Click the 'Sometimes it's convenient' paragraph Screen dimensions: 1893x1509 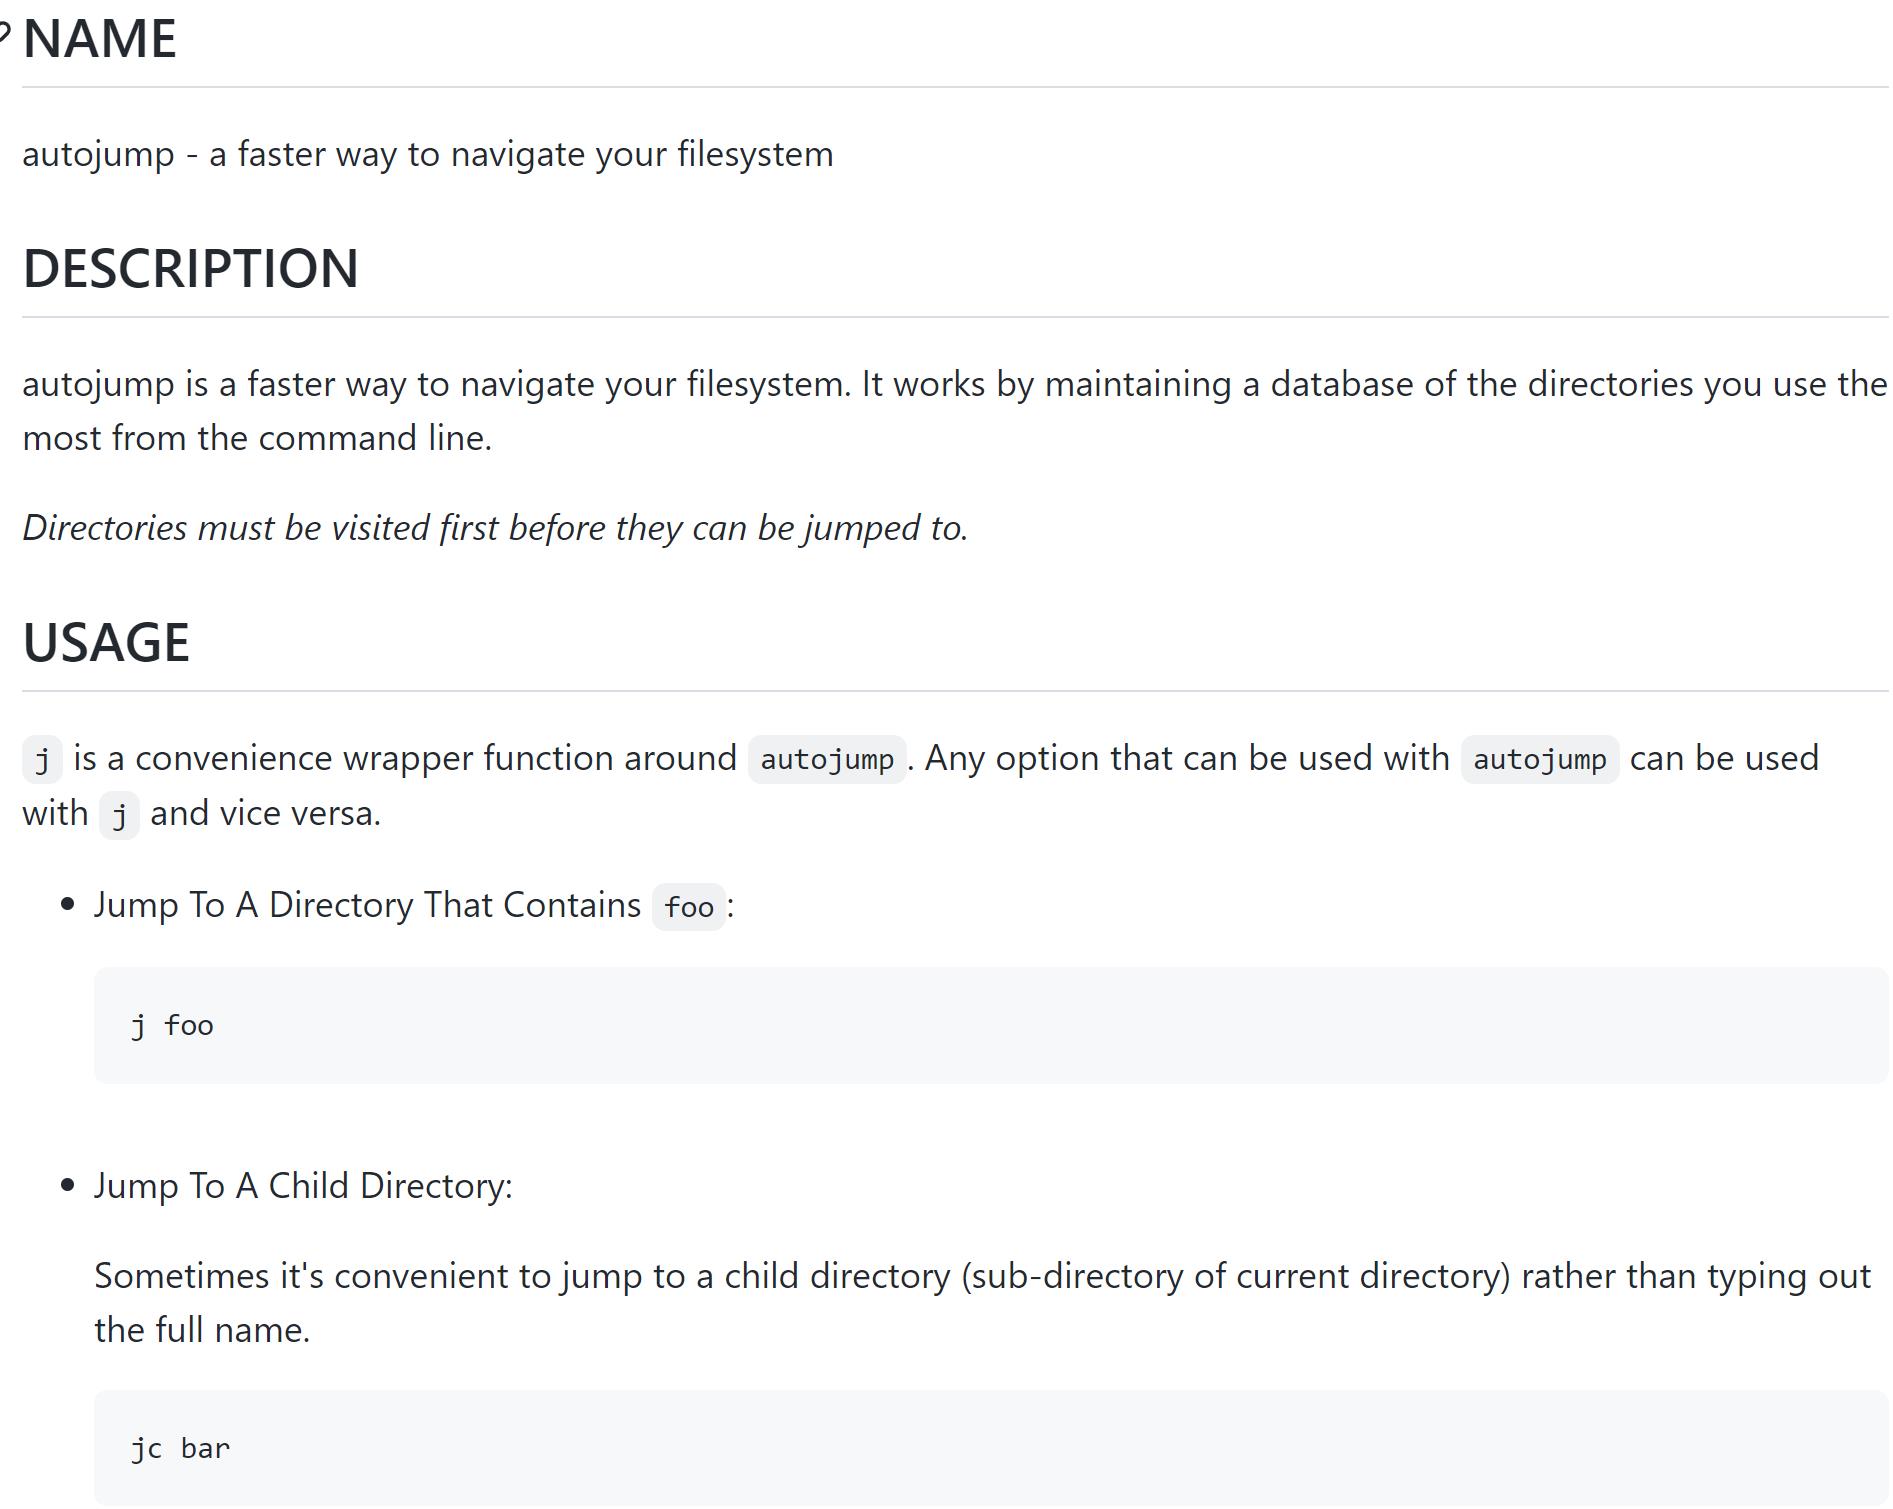click(982, 1277)
